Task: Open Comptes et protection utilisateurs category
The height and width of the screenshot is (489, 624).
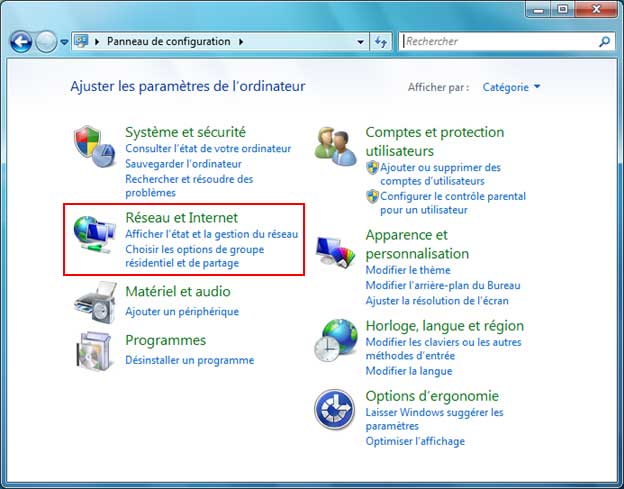Action: click(x=435, y=141)
